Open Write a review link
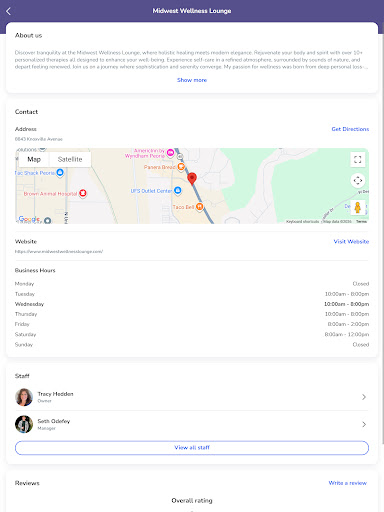384x512 pixels. tap(348, 483)
